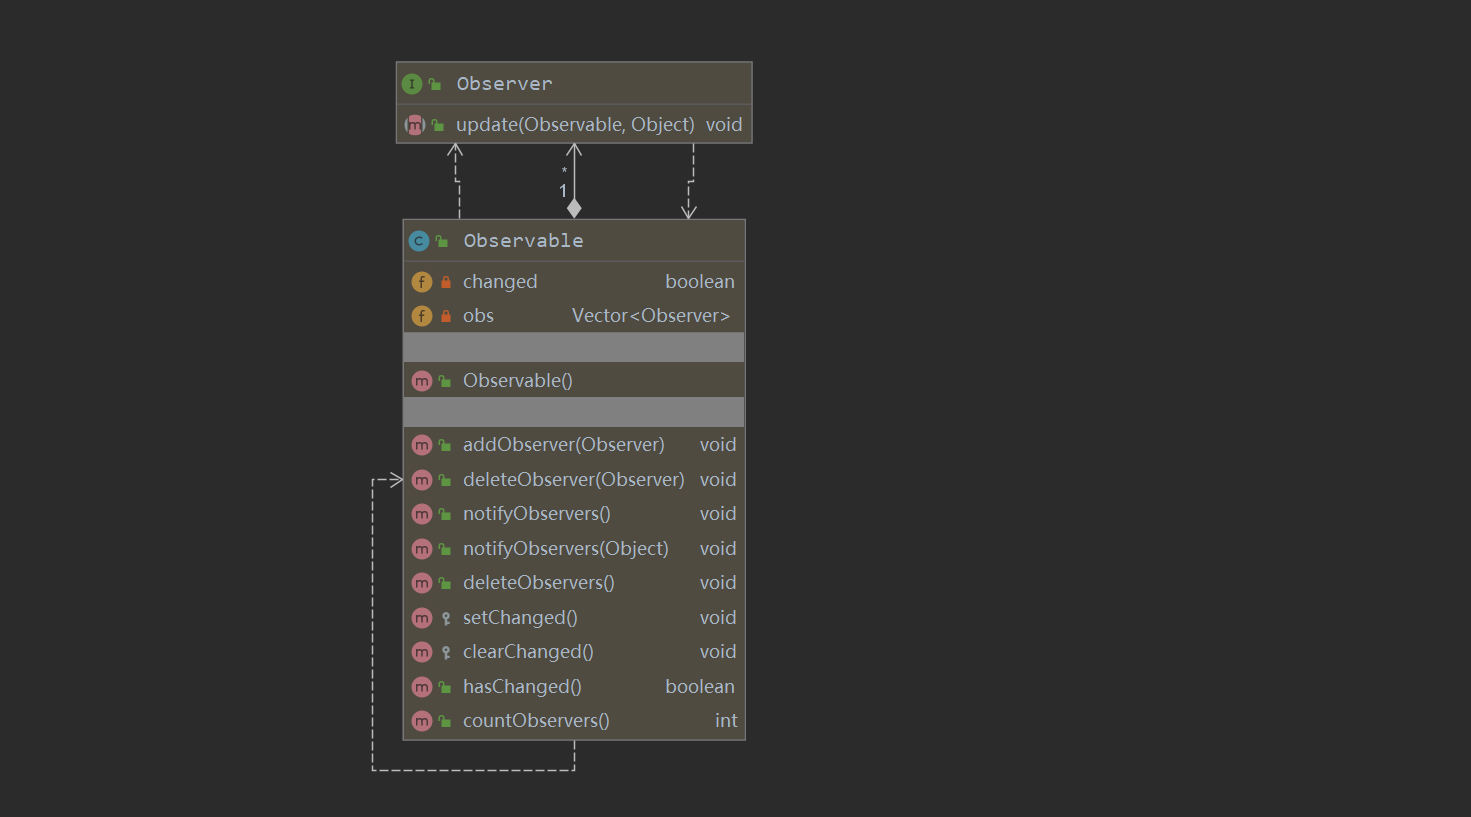1471x817 pixels.
Task: Click the method icon beside hasChanged()
Action: (x=422, y=687)
